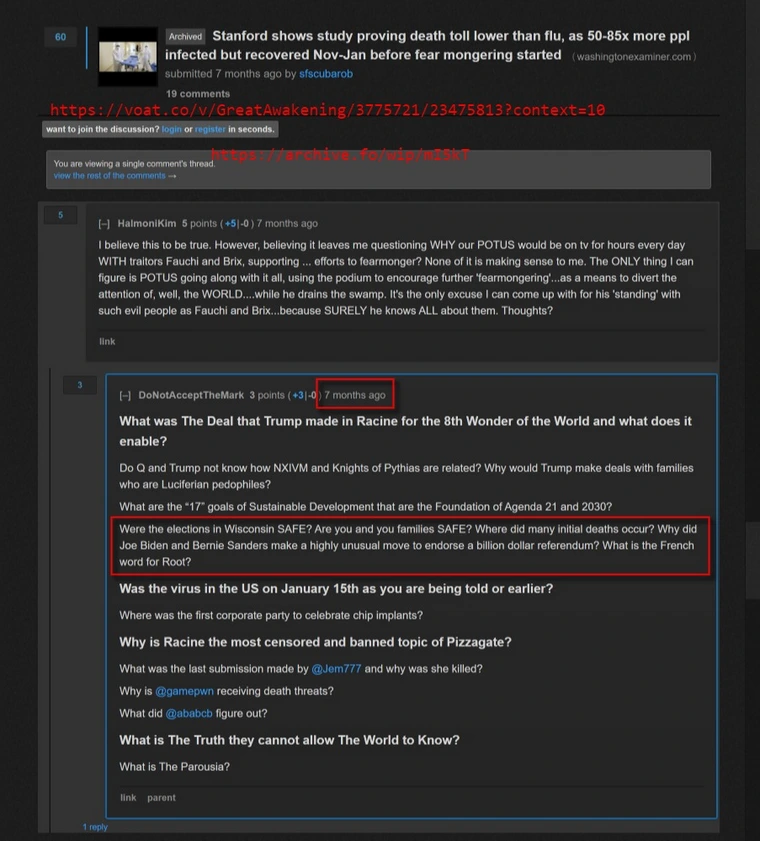Open the @ababcb user mention
760x841 pixels.
pyautogui.click(x=189, y=714)
